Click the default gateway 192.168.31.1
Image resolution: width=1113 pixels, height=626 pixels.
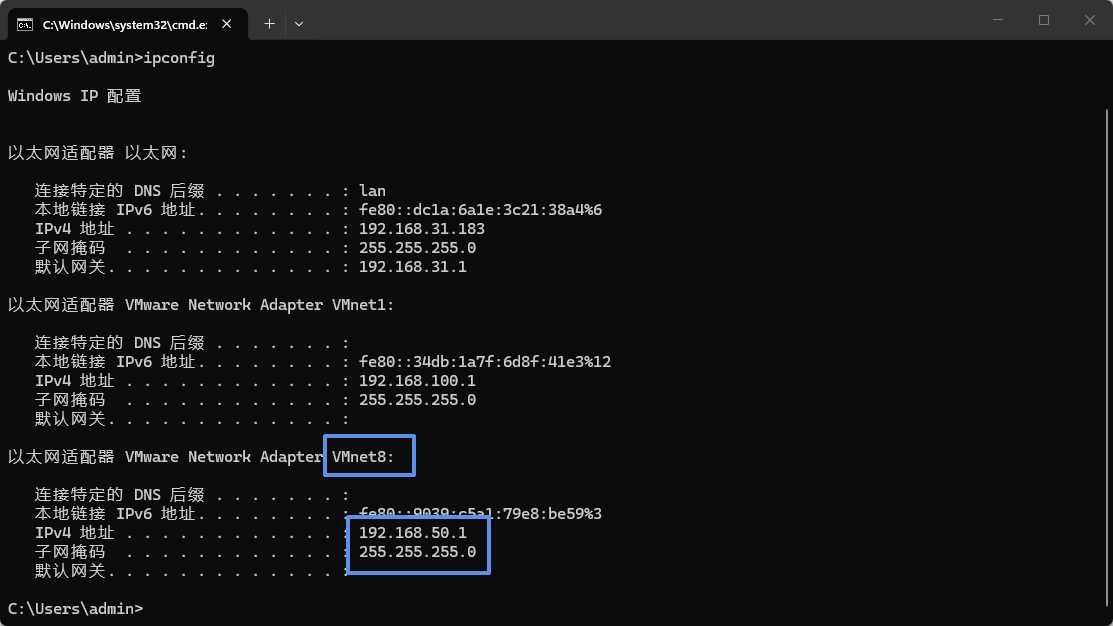(x=412, y=267)
